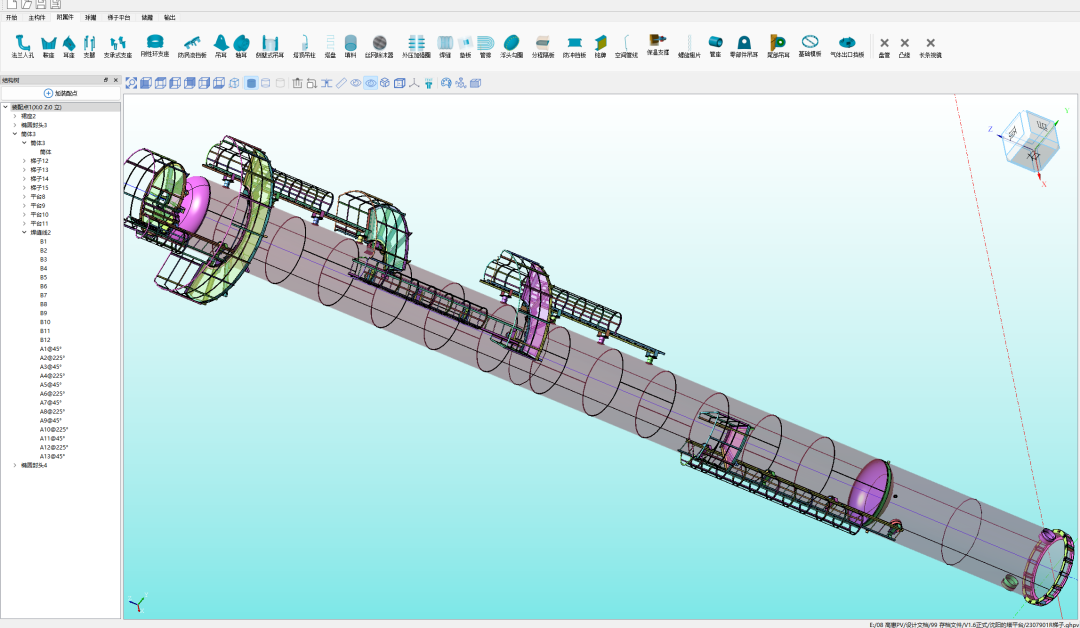Image resolution: width=1080 pixels, height=628 pixels.
Task: Select the 侧壁式吊耳 side-wall lug tool
Action: (269, 47)
